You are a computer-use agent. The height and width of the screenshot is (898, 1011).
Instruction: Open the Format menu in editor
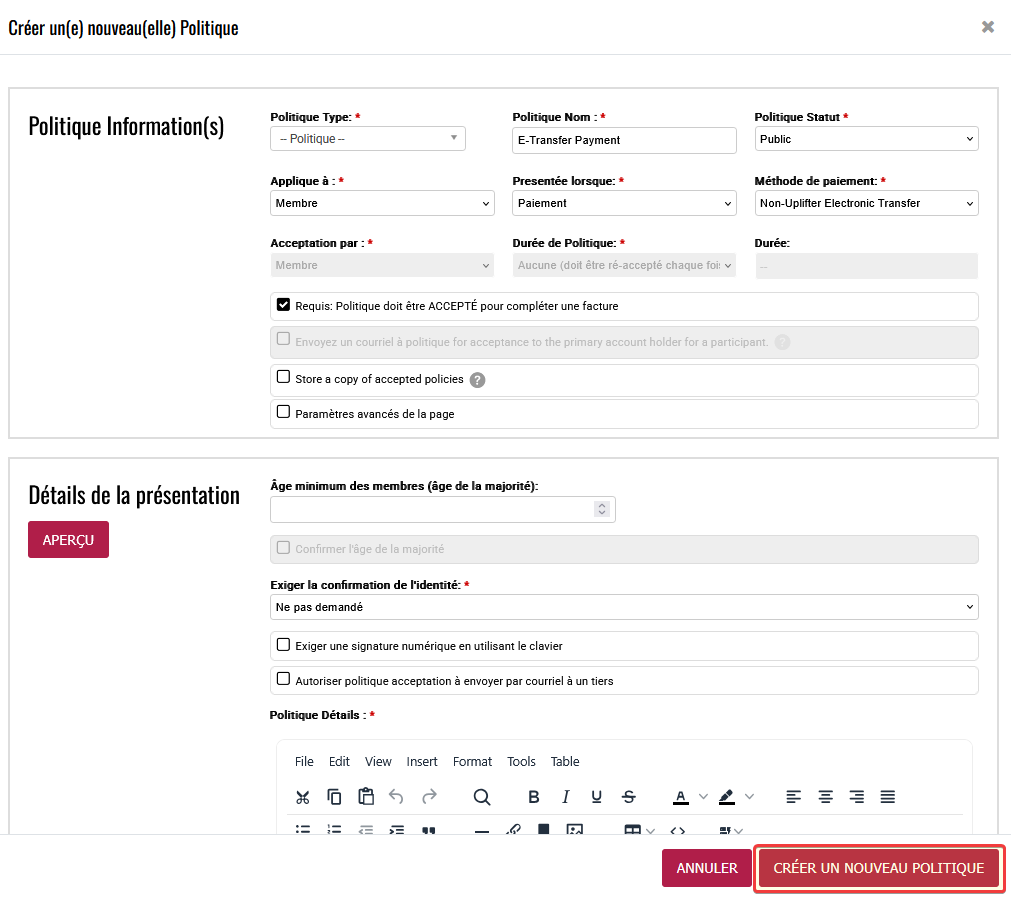tap(472, 762)
